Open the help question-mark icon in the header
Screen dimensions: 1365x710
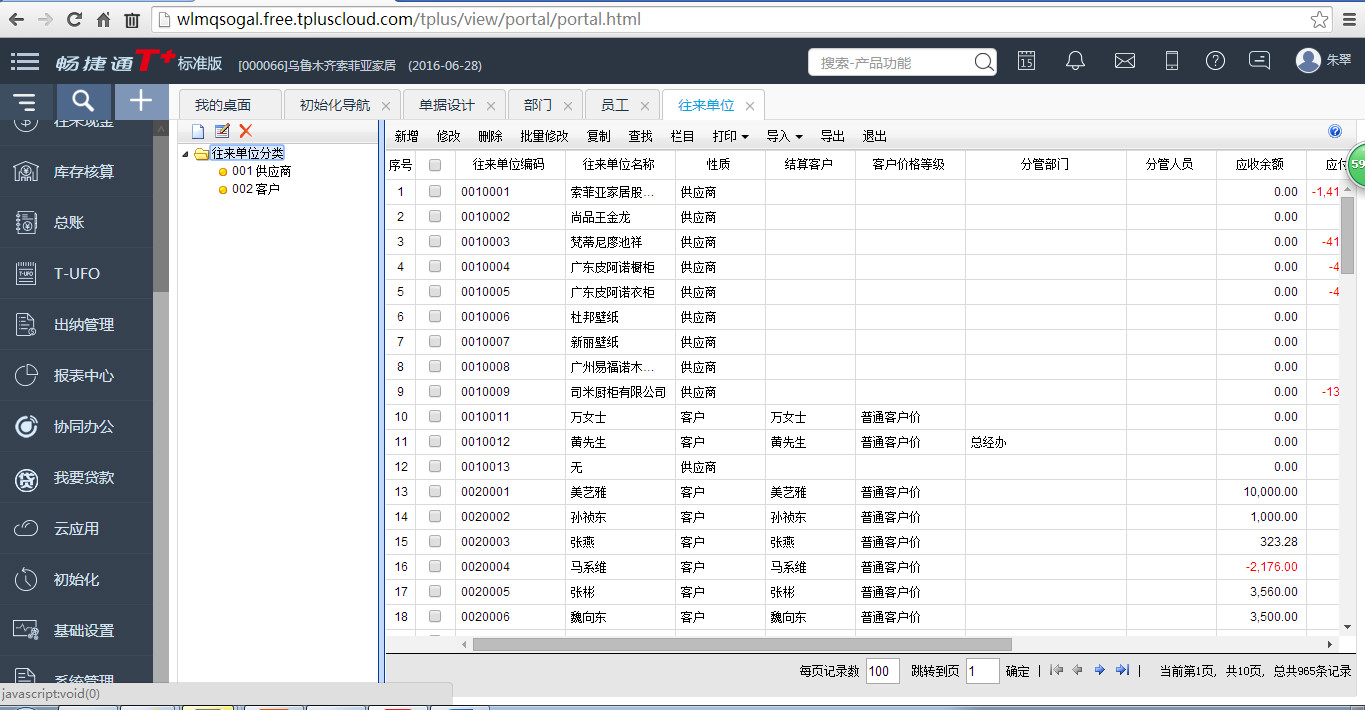(x=1215, y=61)
